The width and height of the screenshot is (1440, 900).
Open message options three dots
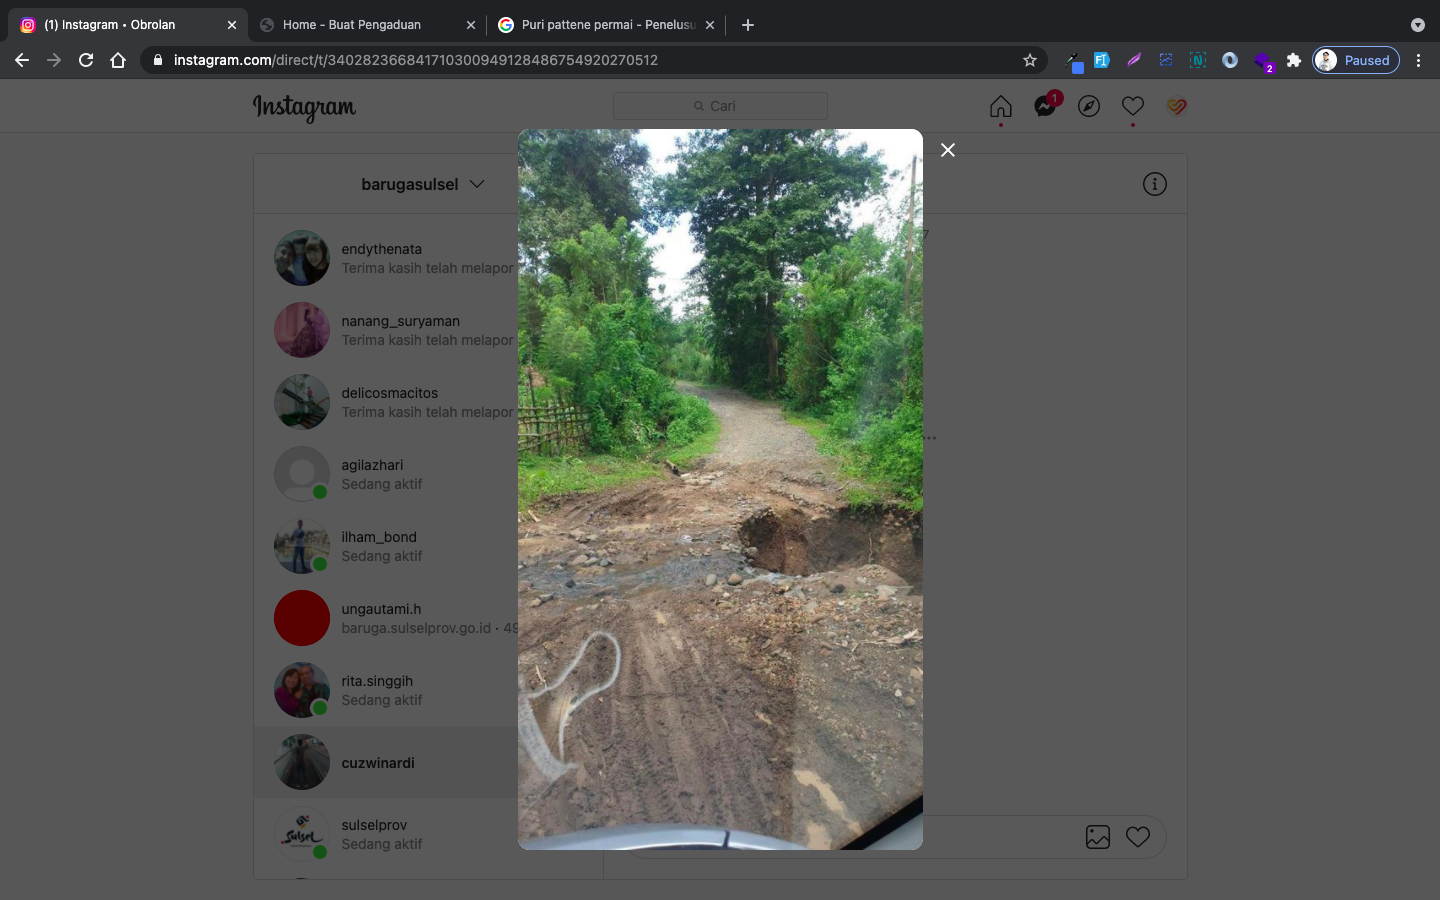[x=930, y=438]
